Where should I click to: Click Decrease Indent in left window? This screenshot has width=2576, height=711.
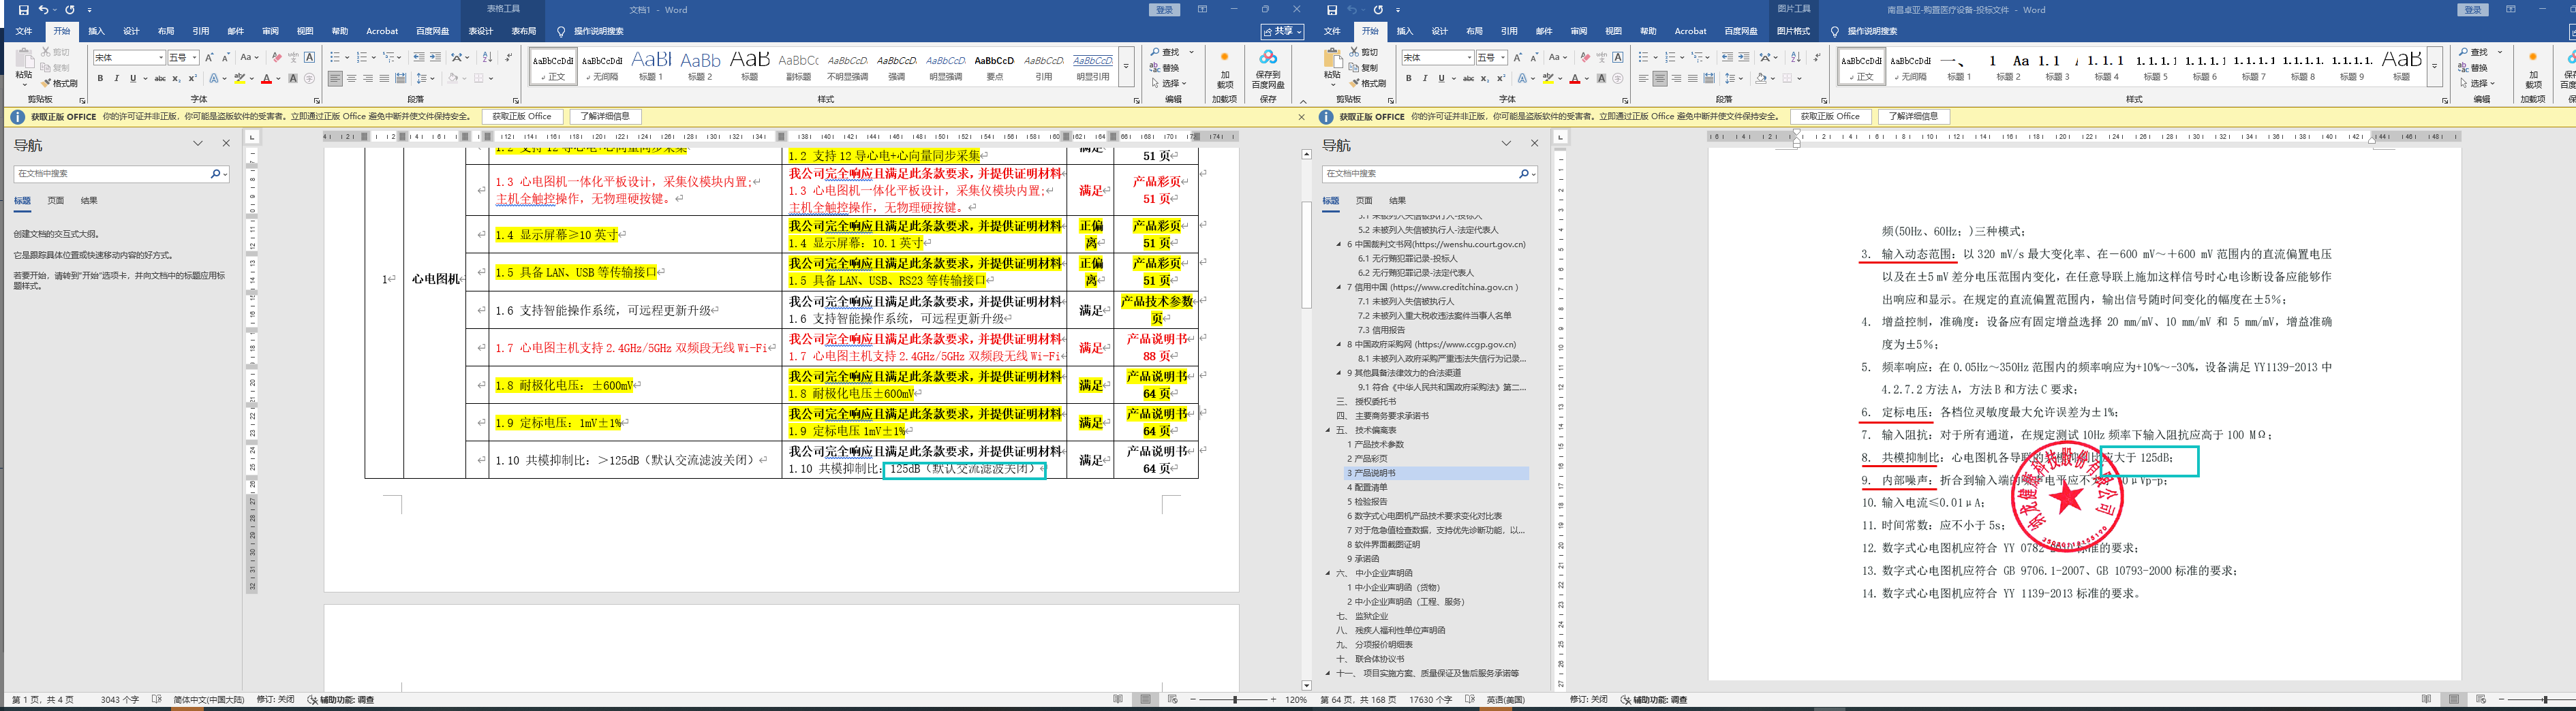(419, 57)
